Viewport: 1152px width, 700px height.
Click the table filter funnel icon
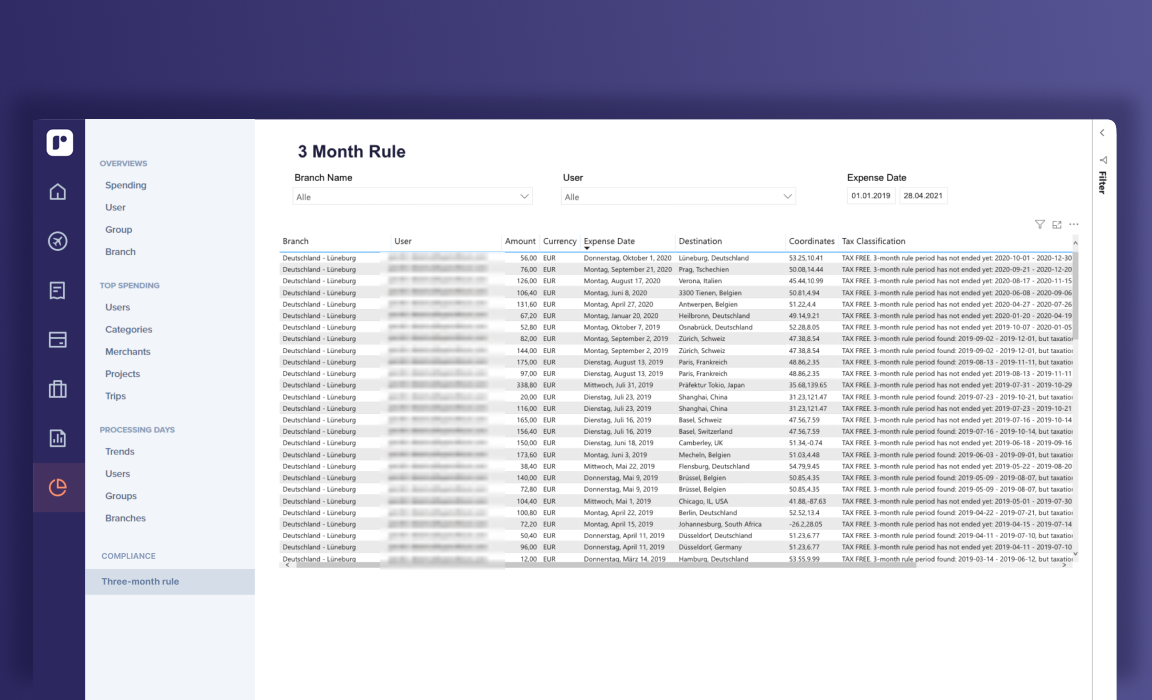click(1040, 225)
